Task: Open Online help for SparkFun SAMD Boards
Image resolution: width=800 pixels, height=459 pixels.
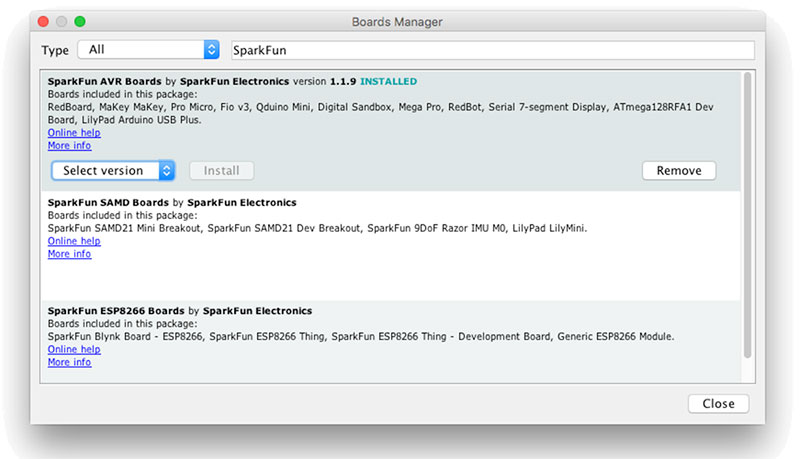Action: [74, 241]
